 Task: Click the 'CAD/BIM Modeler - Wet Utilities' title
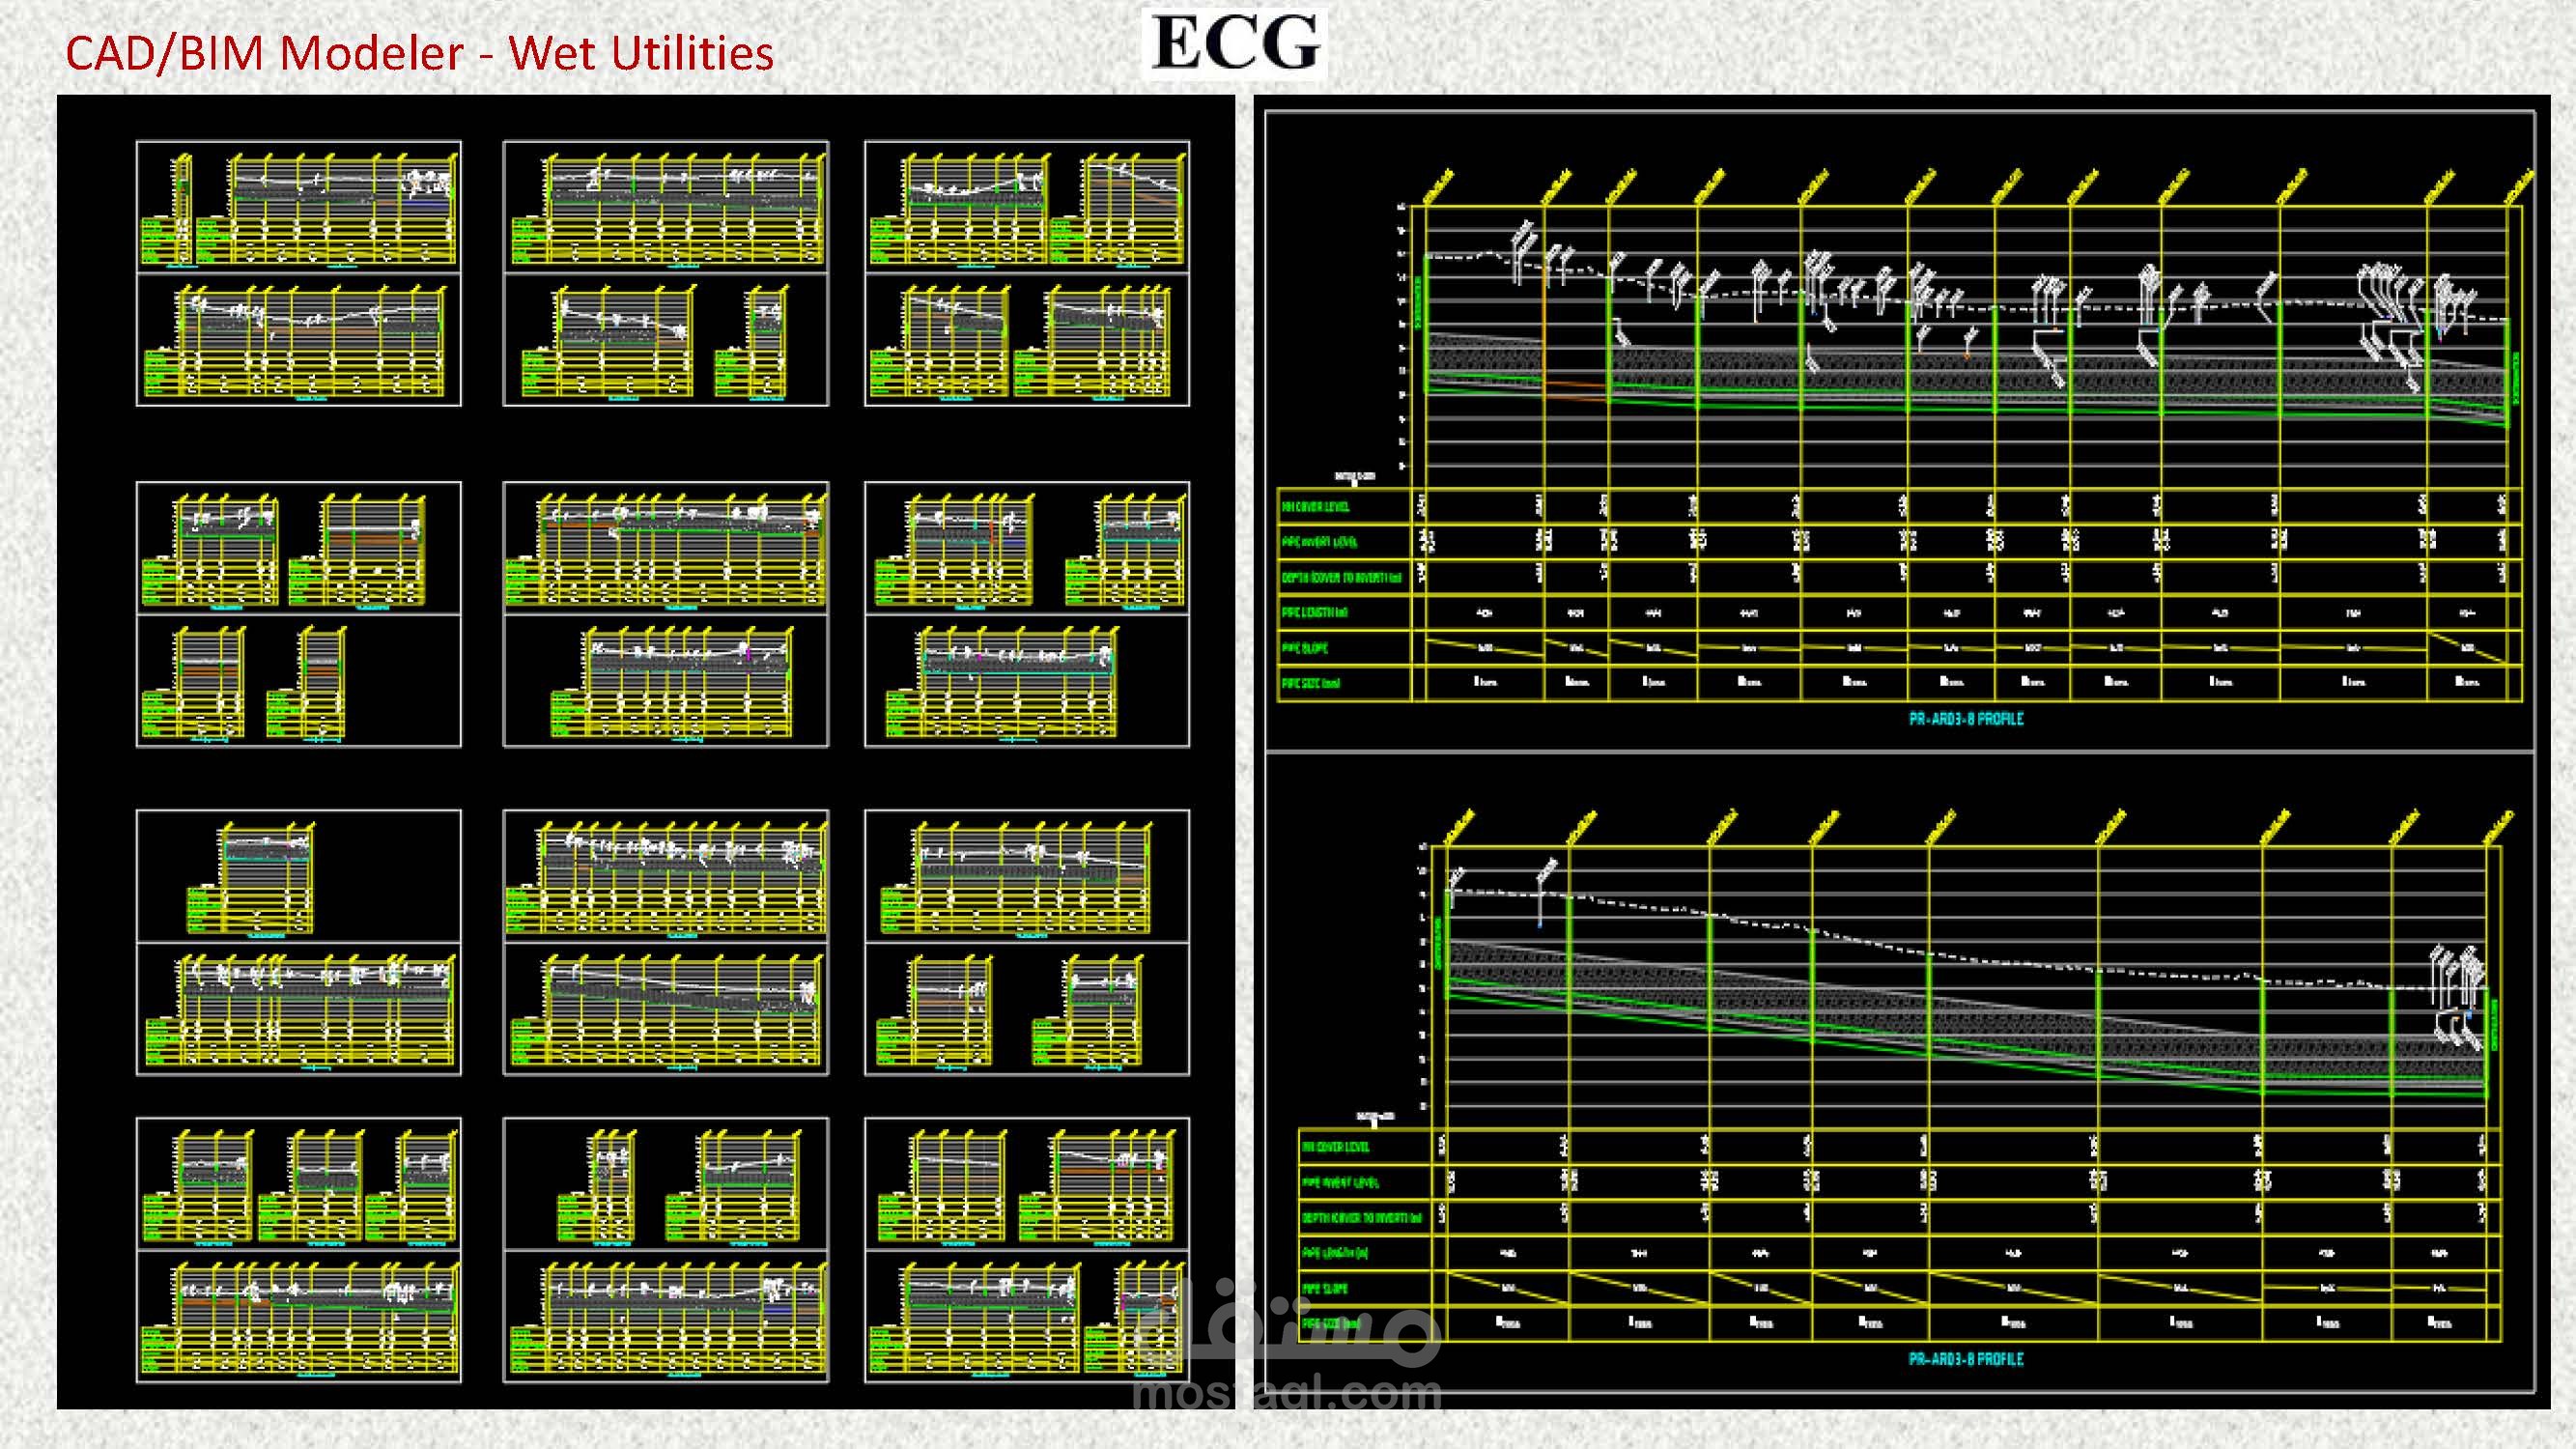pos(419,53)
